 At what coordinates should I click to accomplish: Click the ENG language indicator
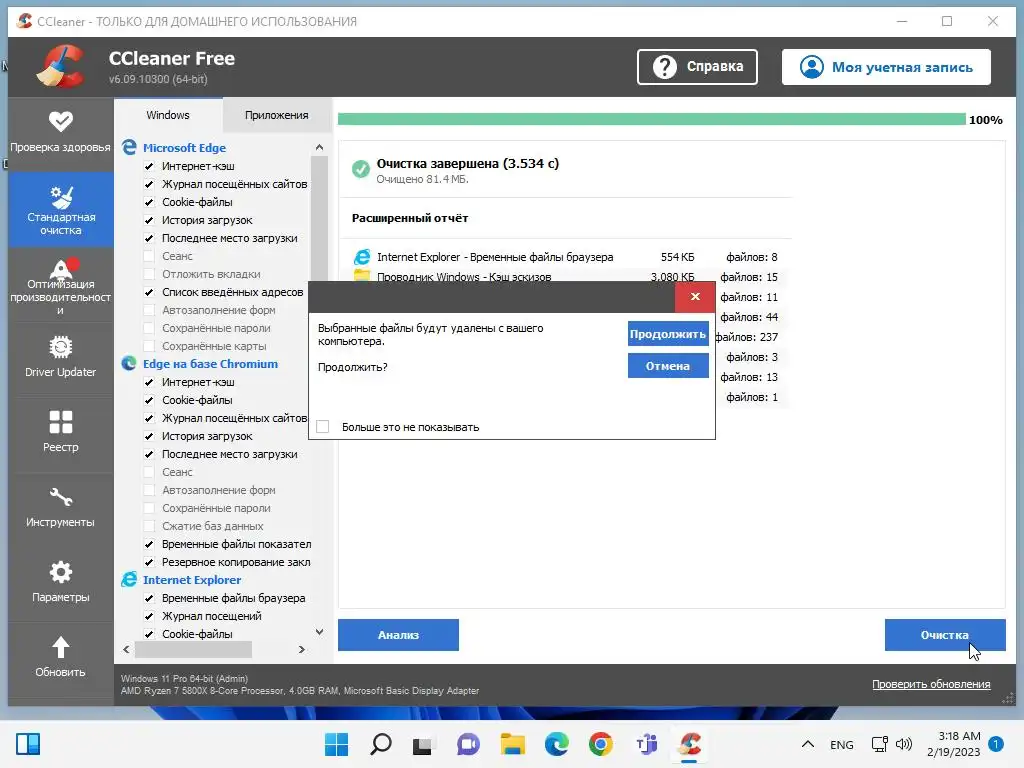(x=842, y=744)
